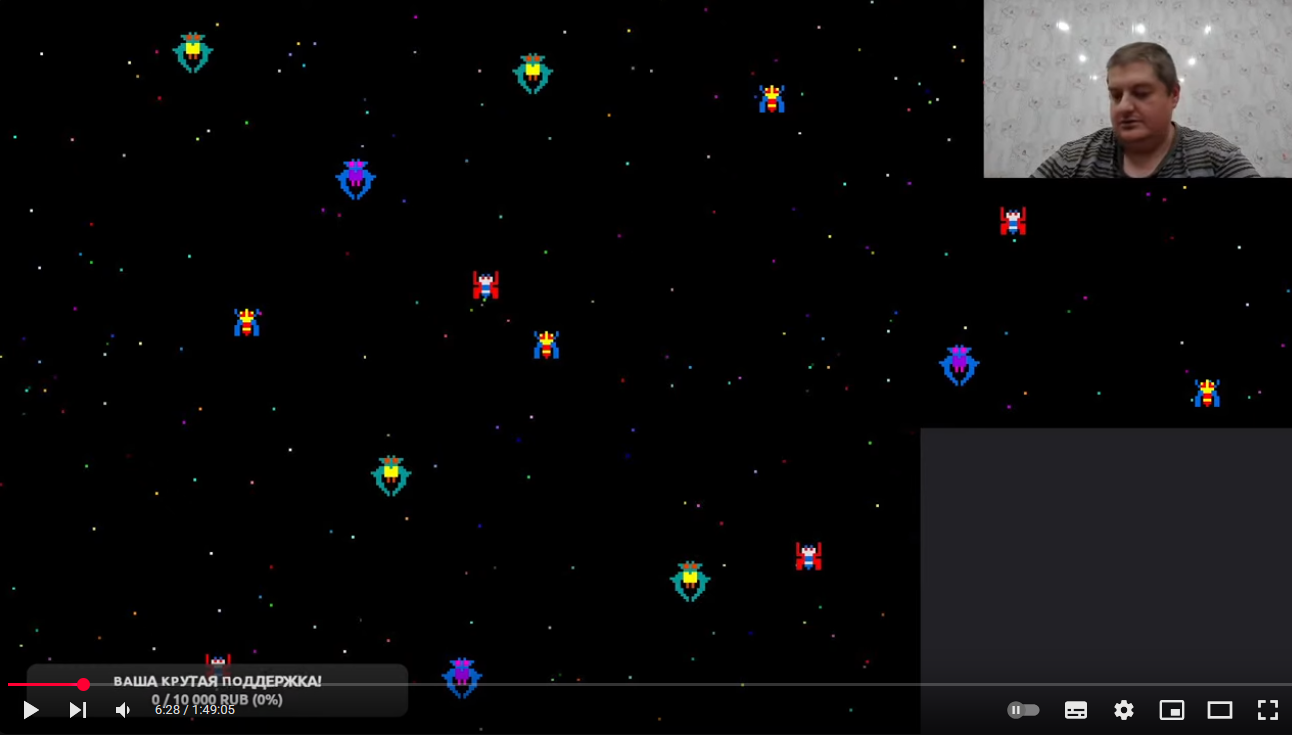This screenshot has width=1292, height=735.
Task: Play the paused video
Action: [30, 710]
